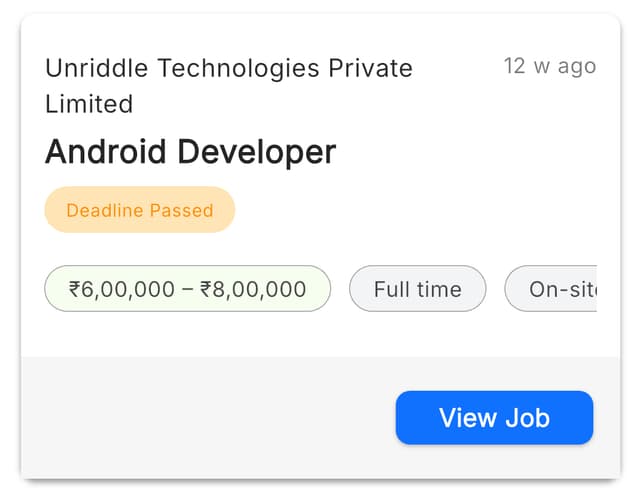Screen dimensions: 640x495
Task: Click the word "Android" in job title
Action: [107, 152]
